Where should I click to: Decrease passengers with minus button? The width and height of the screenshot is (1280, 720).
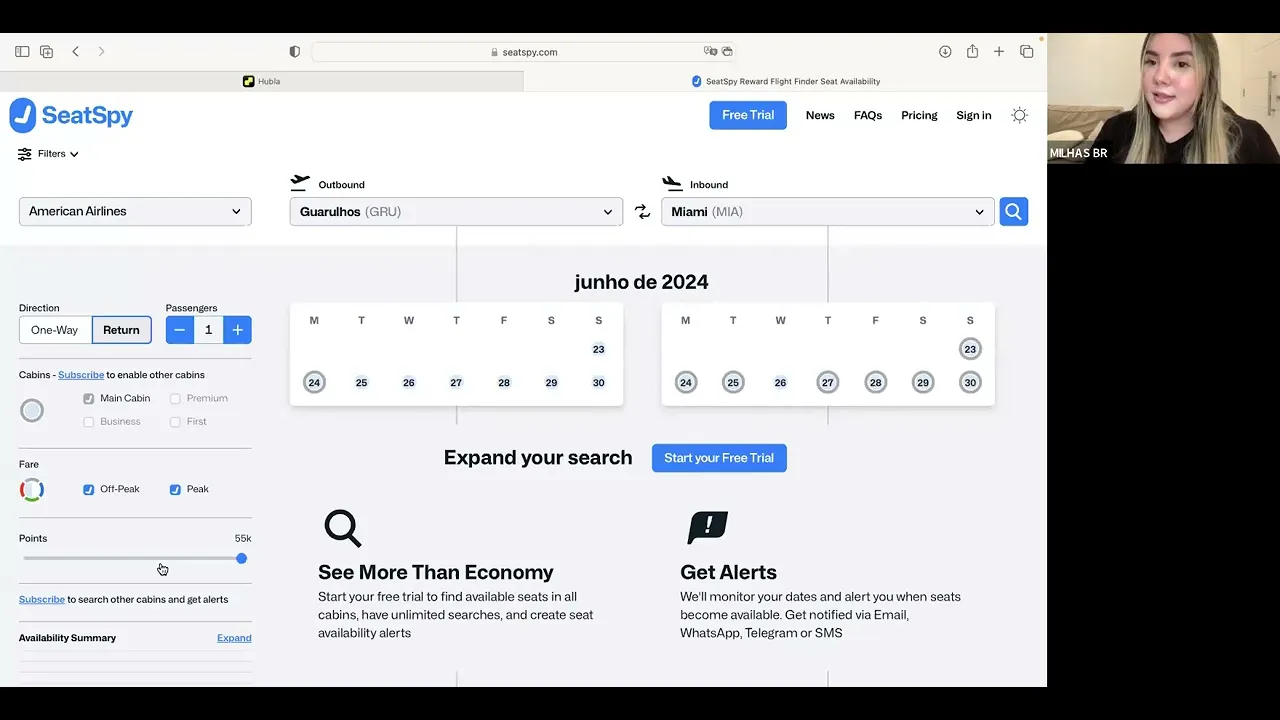click(x=180, y=330)
